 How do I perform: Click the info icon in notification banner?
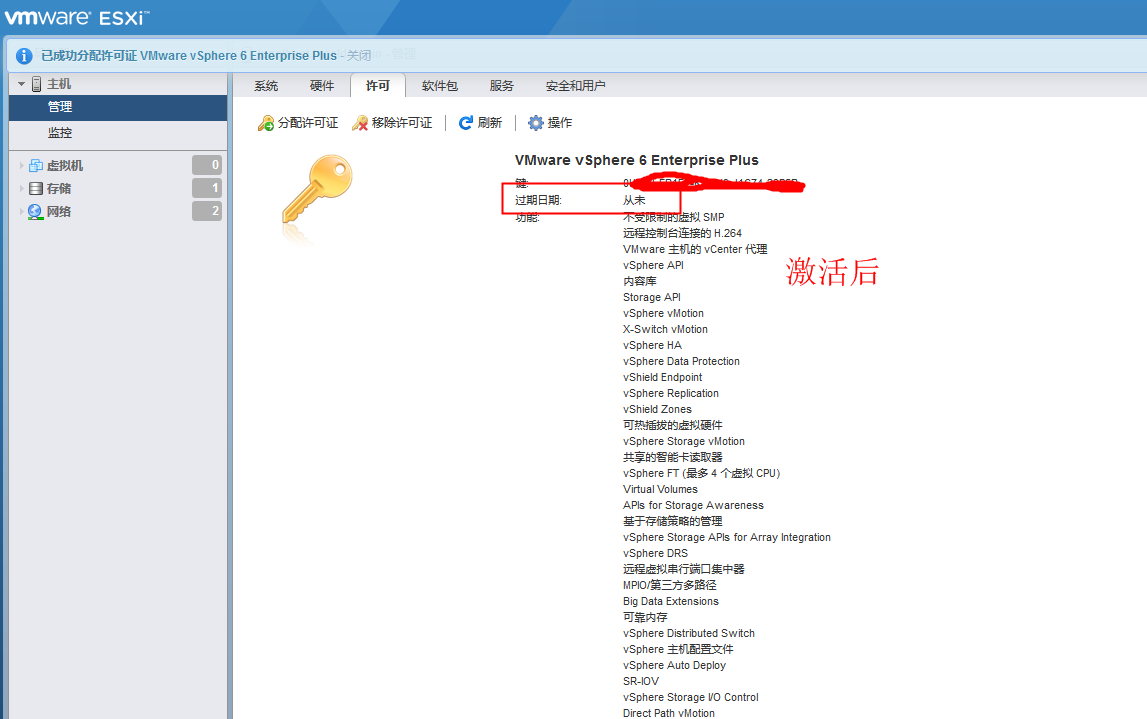[x=24, y=56]
